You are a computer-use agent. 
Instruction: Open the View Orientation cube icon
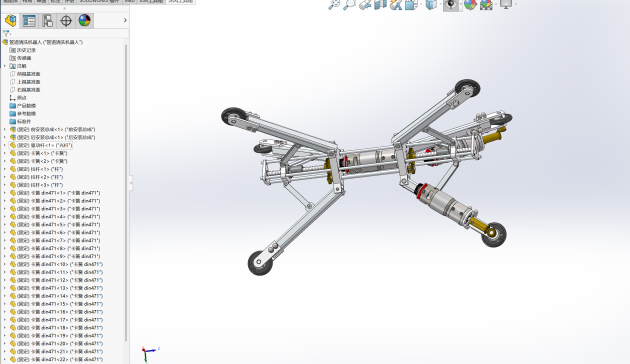[411, 4]
